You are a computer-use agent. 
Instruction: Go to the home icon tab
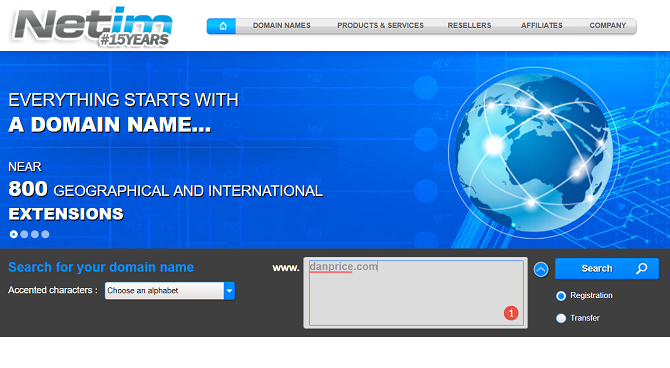click(221, 26)
